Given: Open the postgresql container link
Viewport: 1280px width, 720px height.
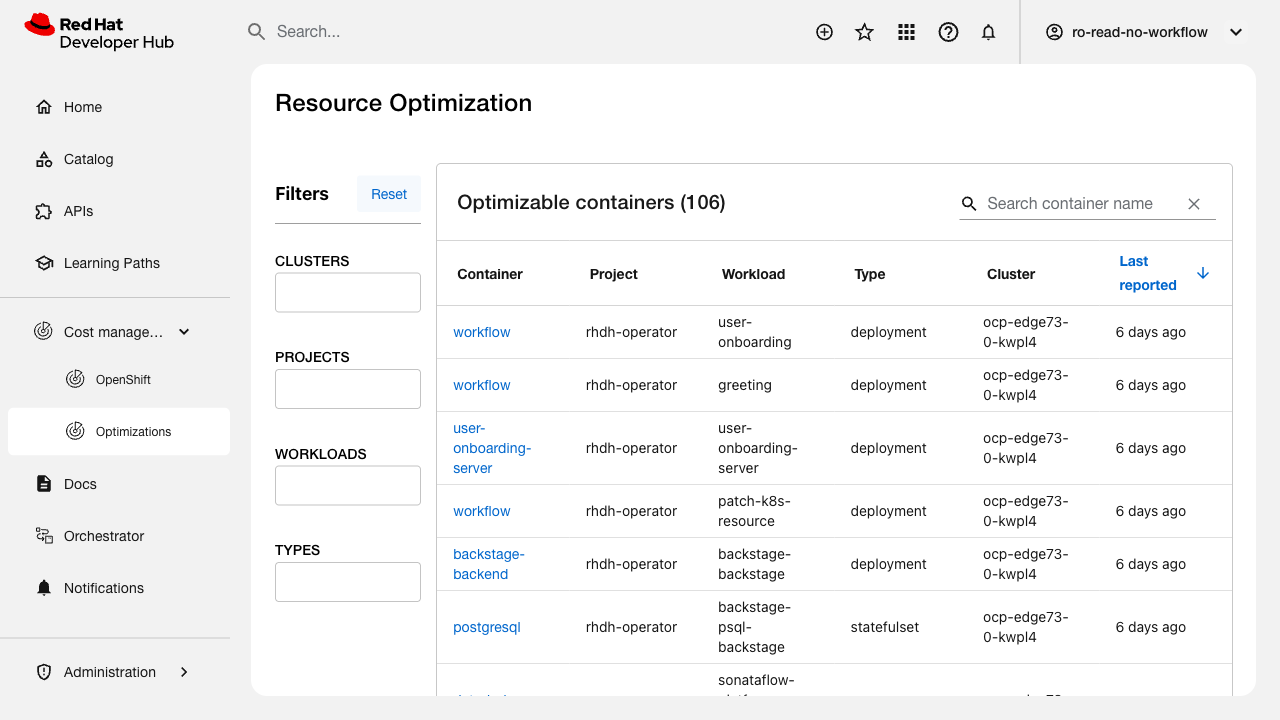Looking at the screenshot, I should (487, 627).
